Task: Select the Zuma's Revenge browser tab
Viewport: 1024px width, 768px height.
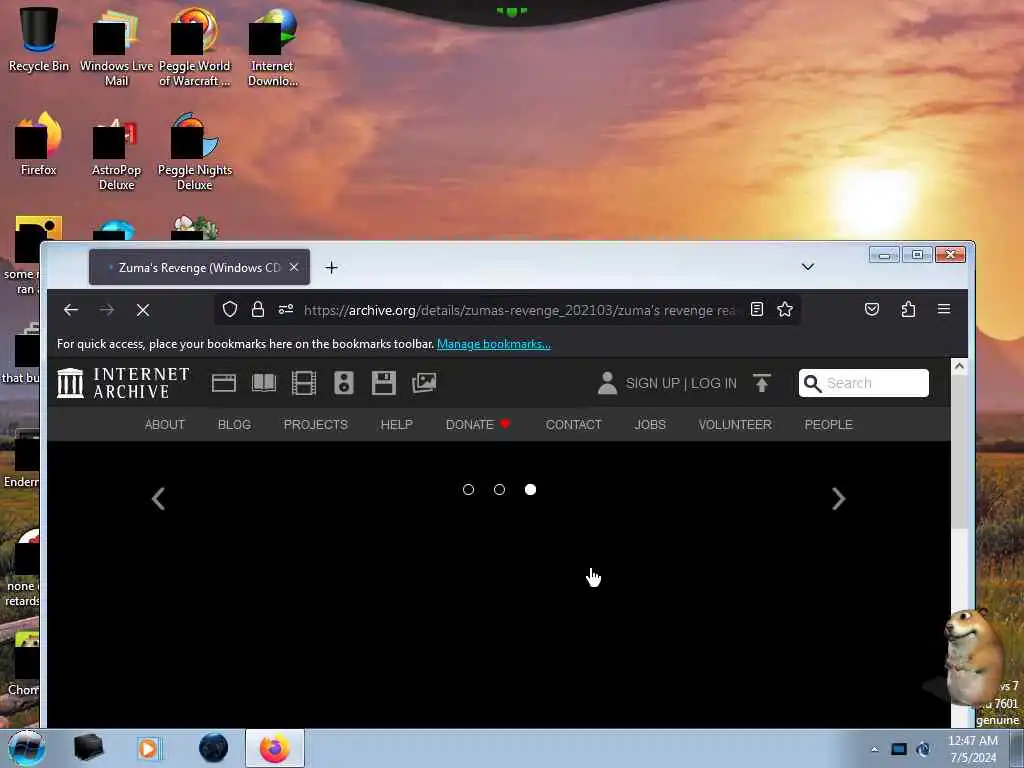Action: pos(199,267)
